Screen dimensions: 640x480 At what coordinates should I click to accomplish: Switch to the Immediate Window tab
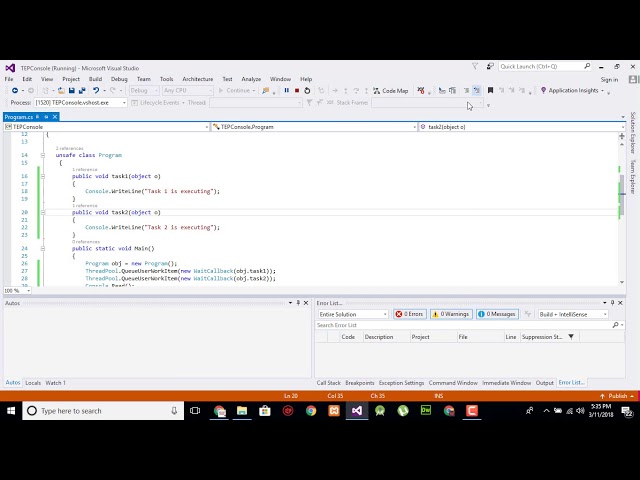coord(507,383)
